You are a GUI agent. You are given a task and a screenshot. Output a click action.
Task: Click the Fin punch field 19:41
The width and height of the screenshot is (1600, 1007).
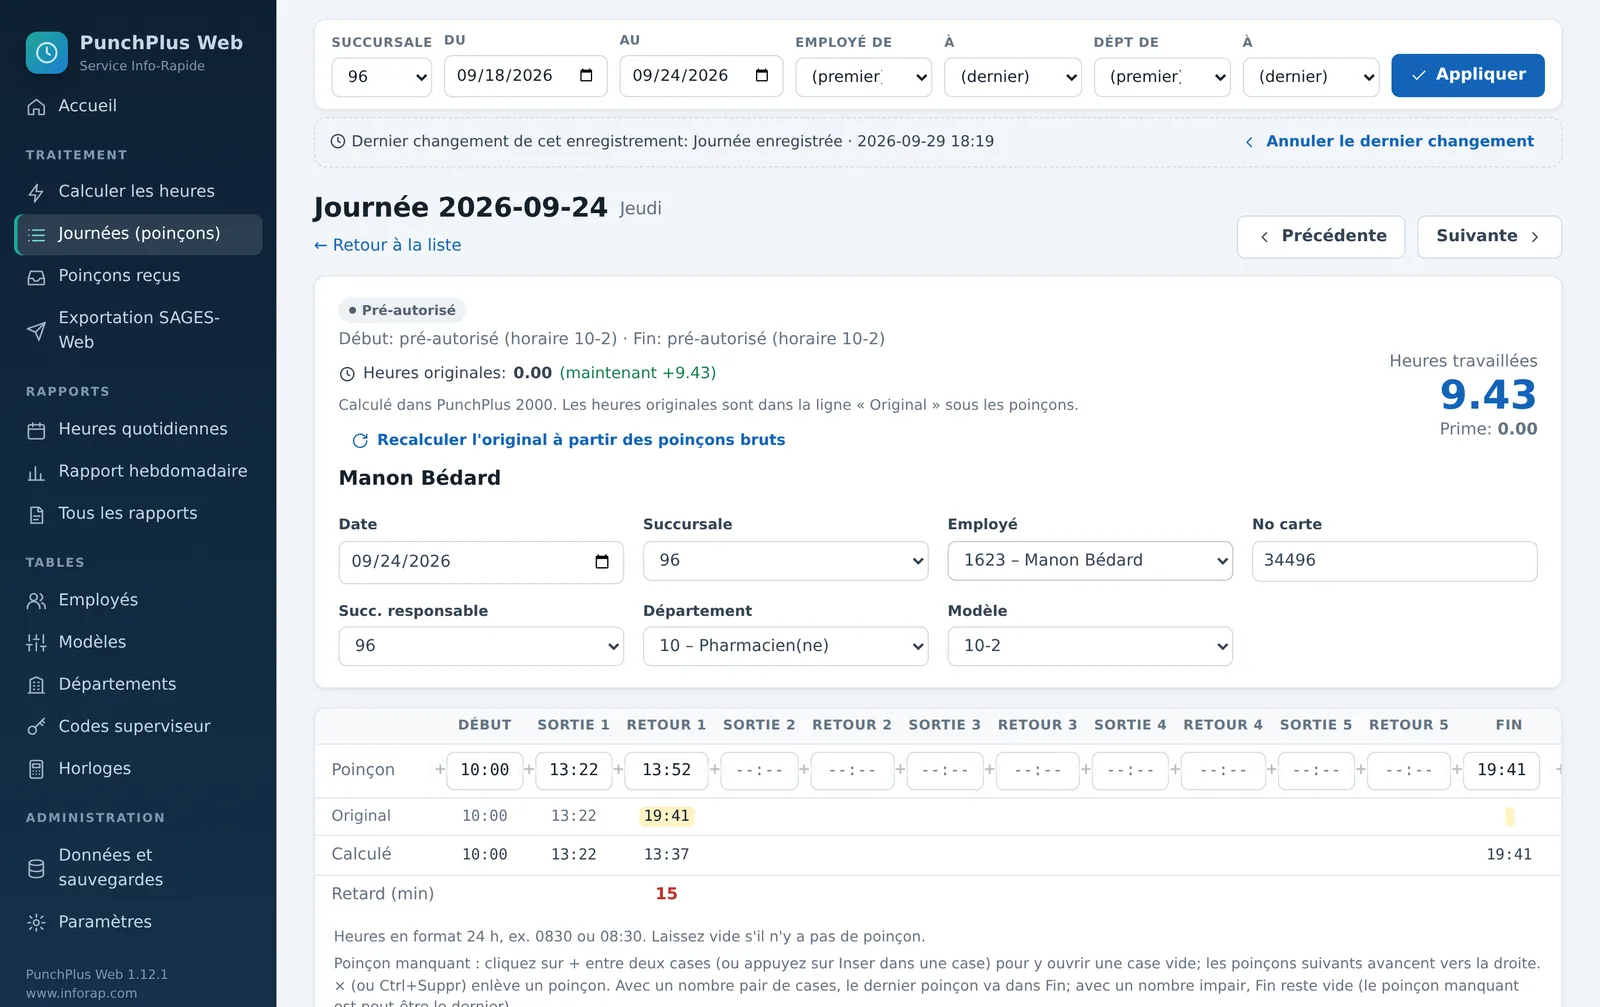[1501, 770]
